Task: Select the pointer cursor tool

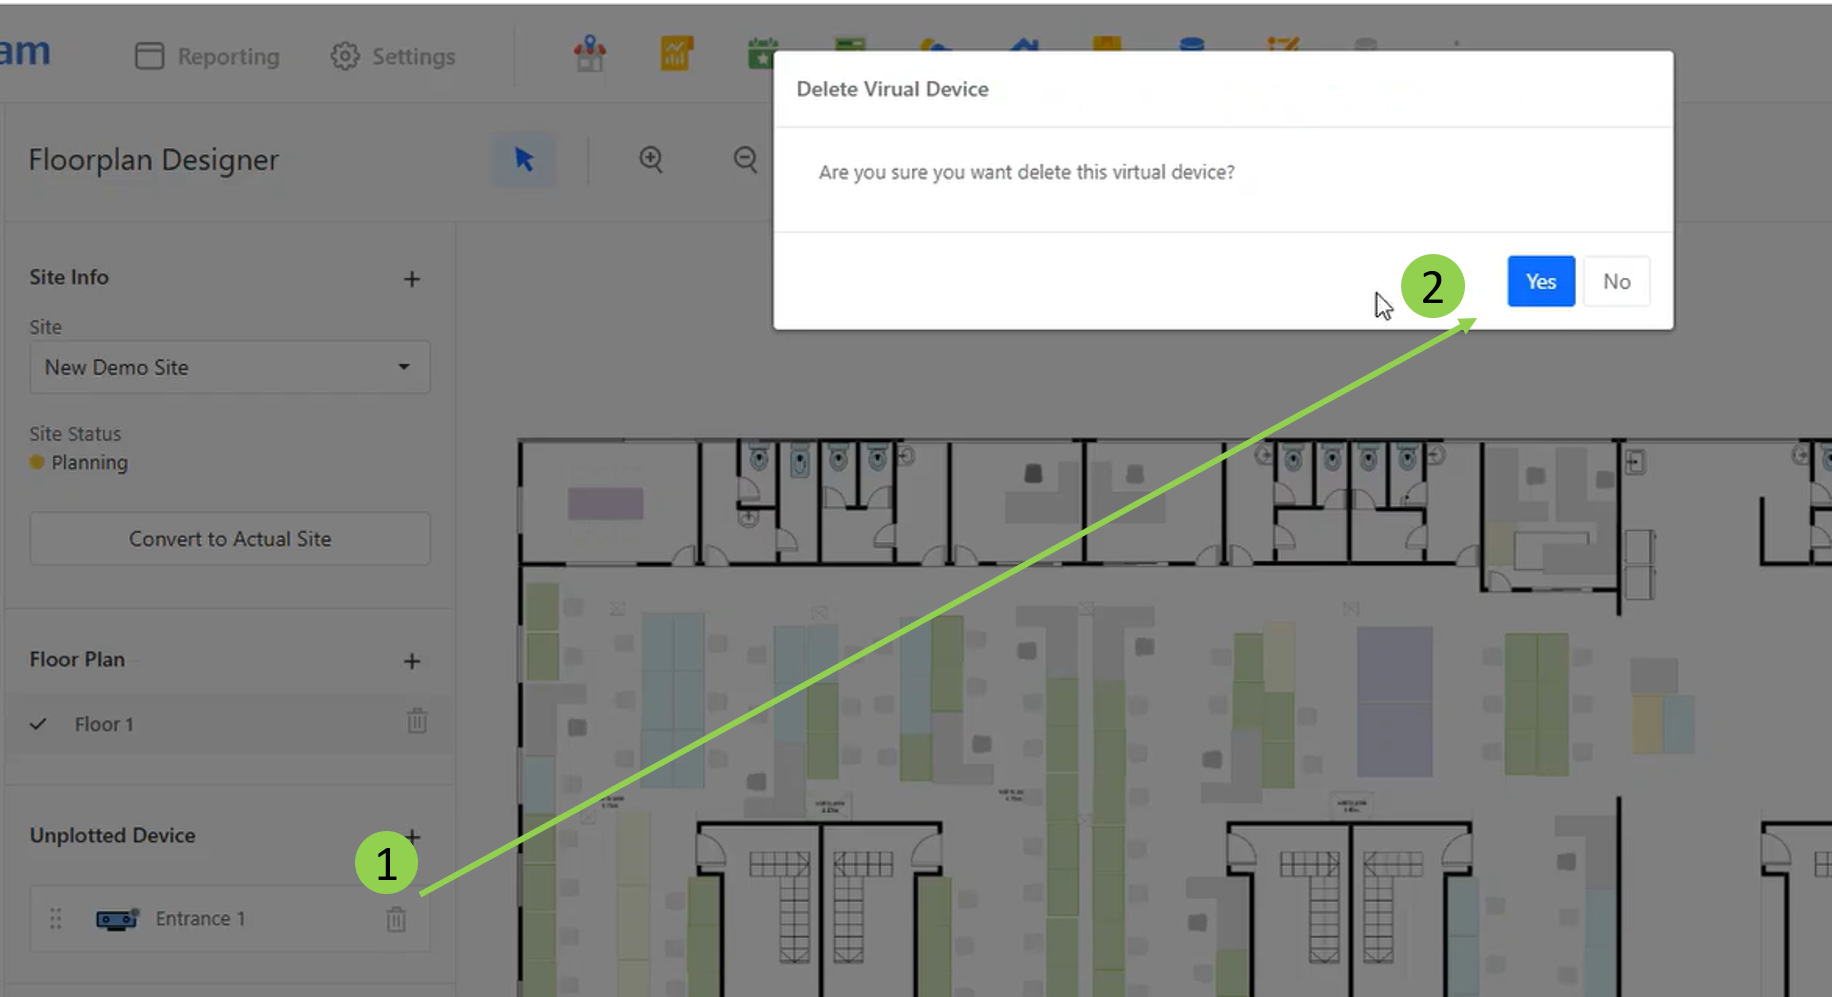Action: [x=524, y=160]
